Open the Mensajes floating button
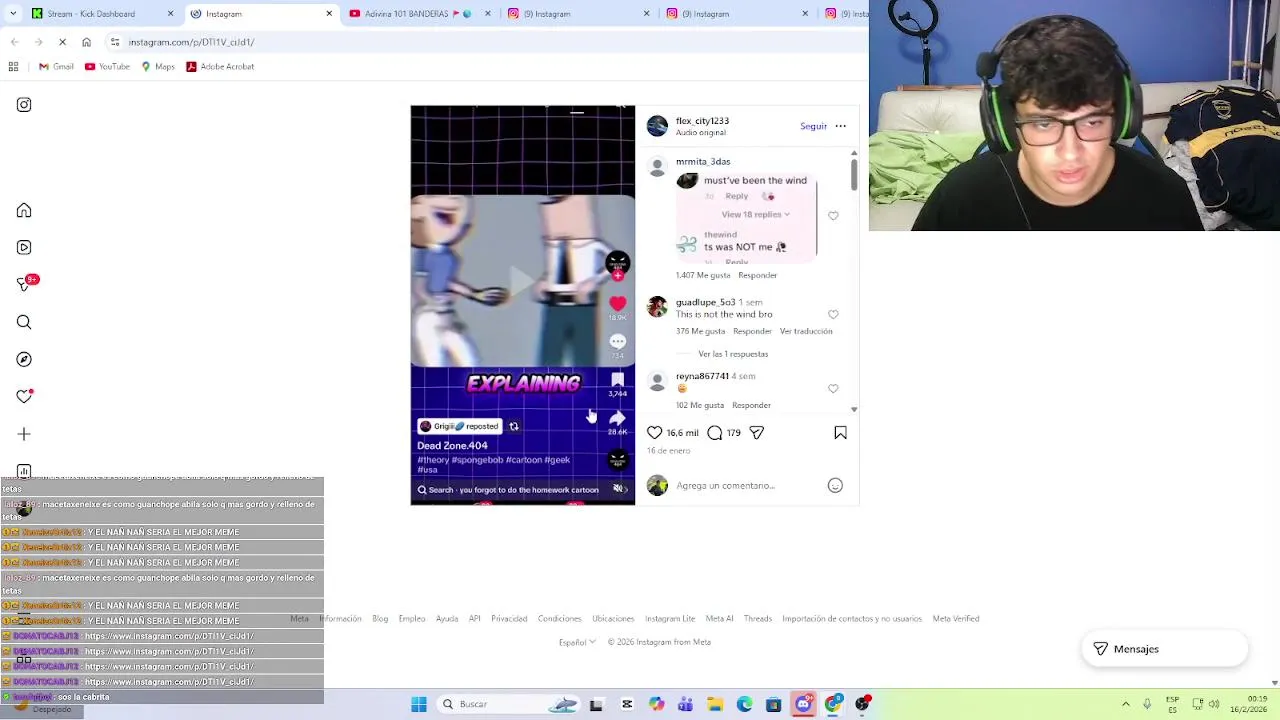 [x=1165, y=649]
